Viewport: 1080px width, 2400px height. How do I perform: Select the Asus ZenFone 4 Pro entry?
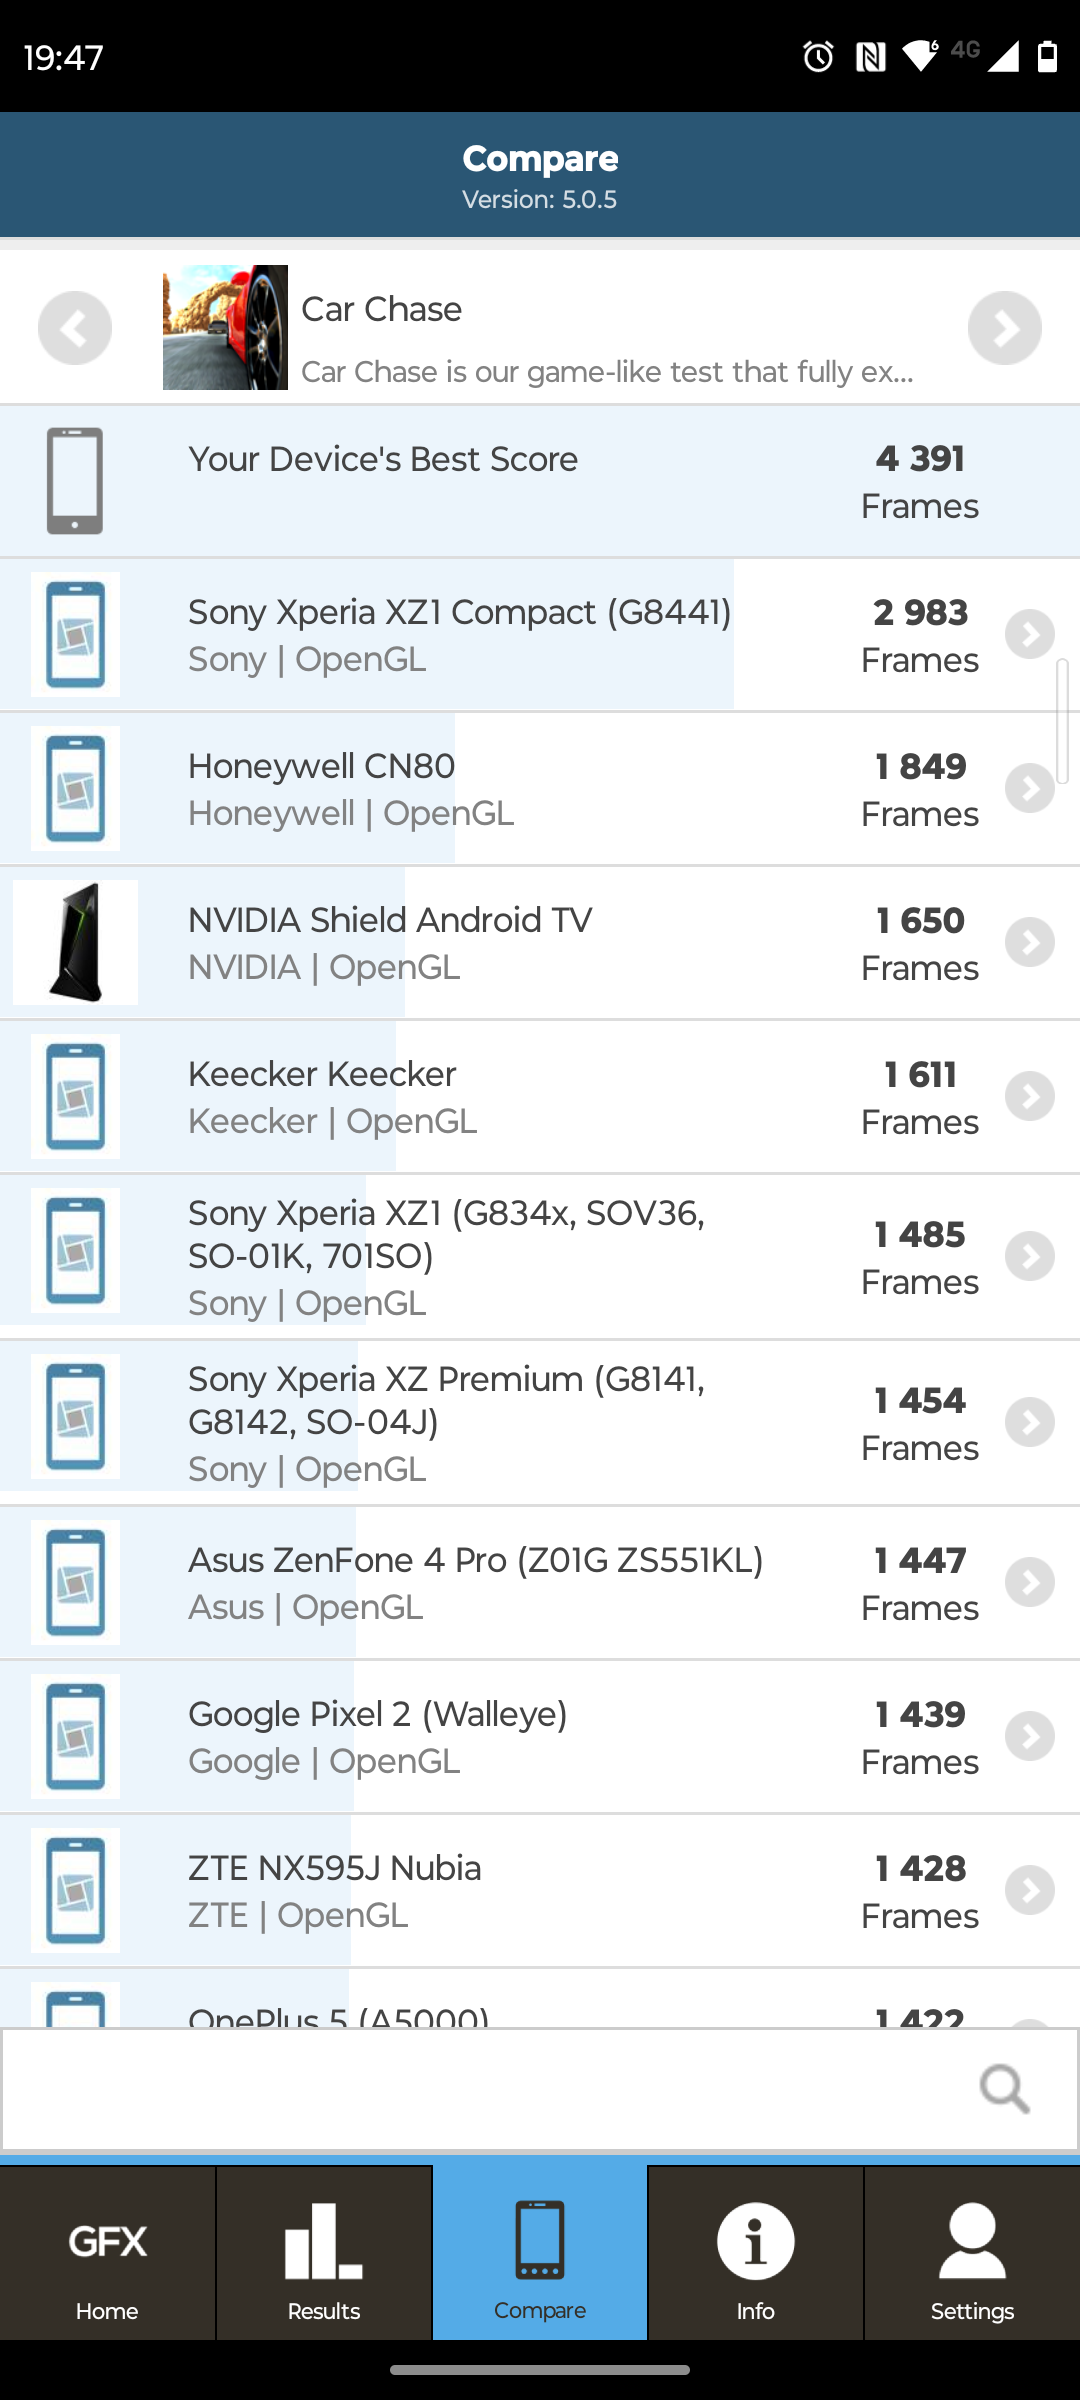tap(500, 1583)
